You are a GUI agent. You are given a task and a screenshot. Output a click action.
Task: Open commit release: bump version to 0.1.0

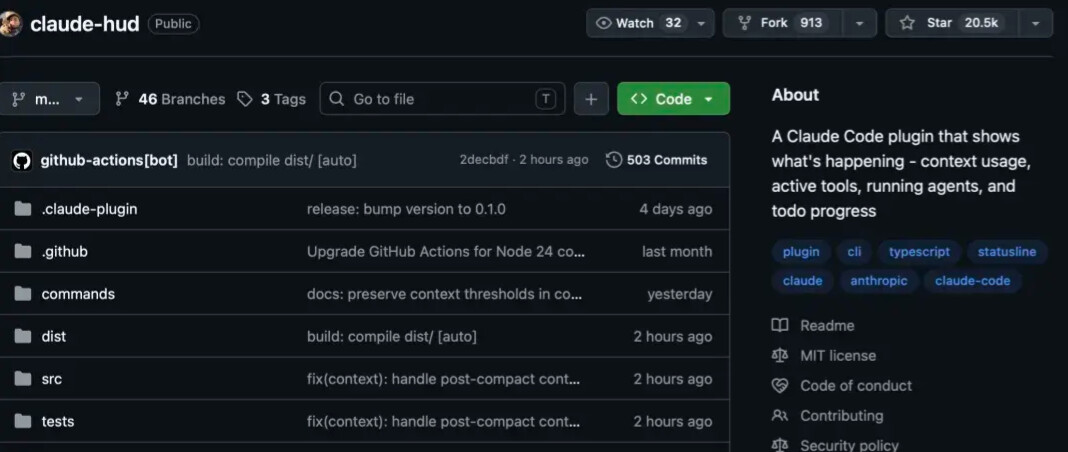tap(406, 209)
